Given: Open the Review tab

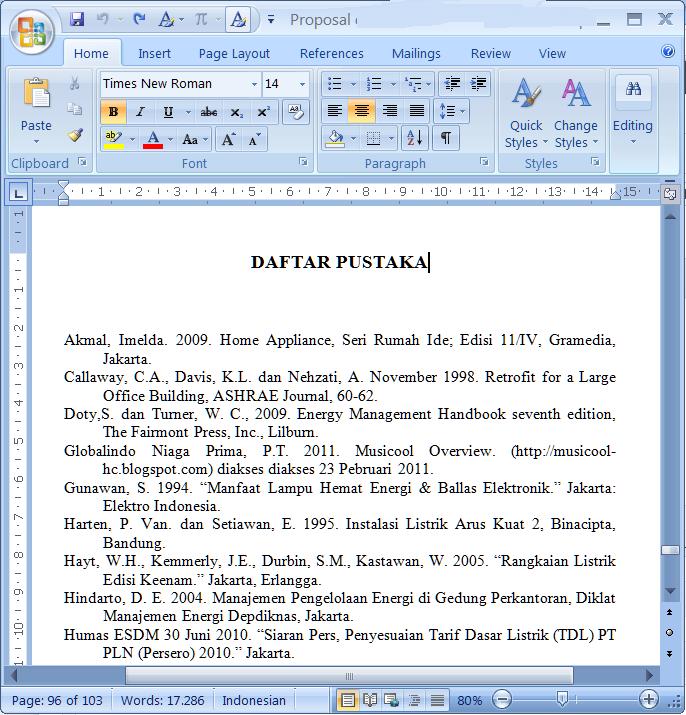Looking at the screenshot, I should 490,53.
